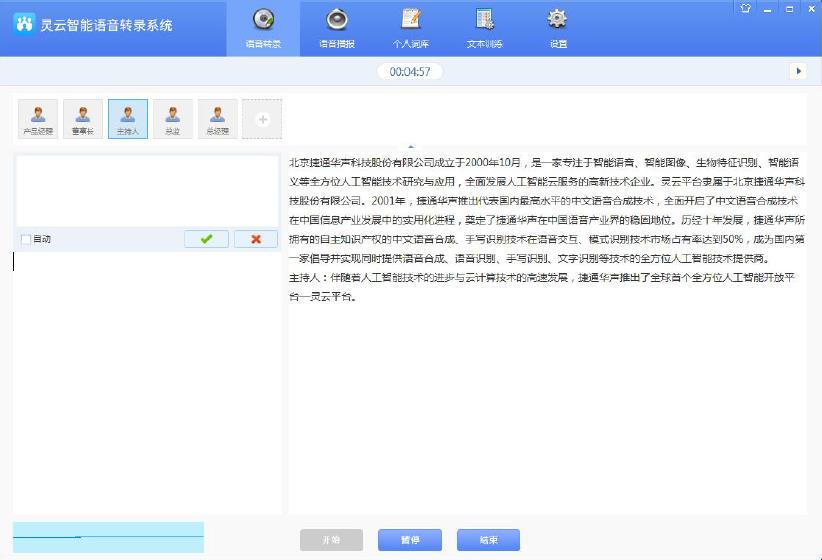
Task: Click the audio waveform display
Action: pos(108,537)
